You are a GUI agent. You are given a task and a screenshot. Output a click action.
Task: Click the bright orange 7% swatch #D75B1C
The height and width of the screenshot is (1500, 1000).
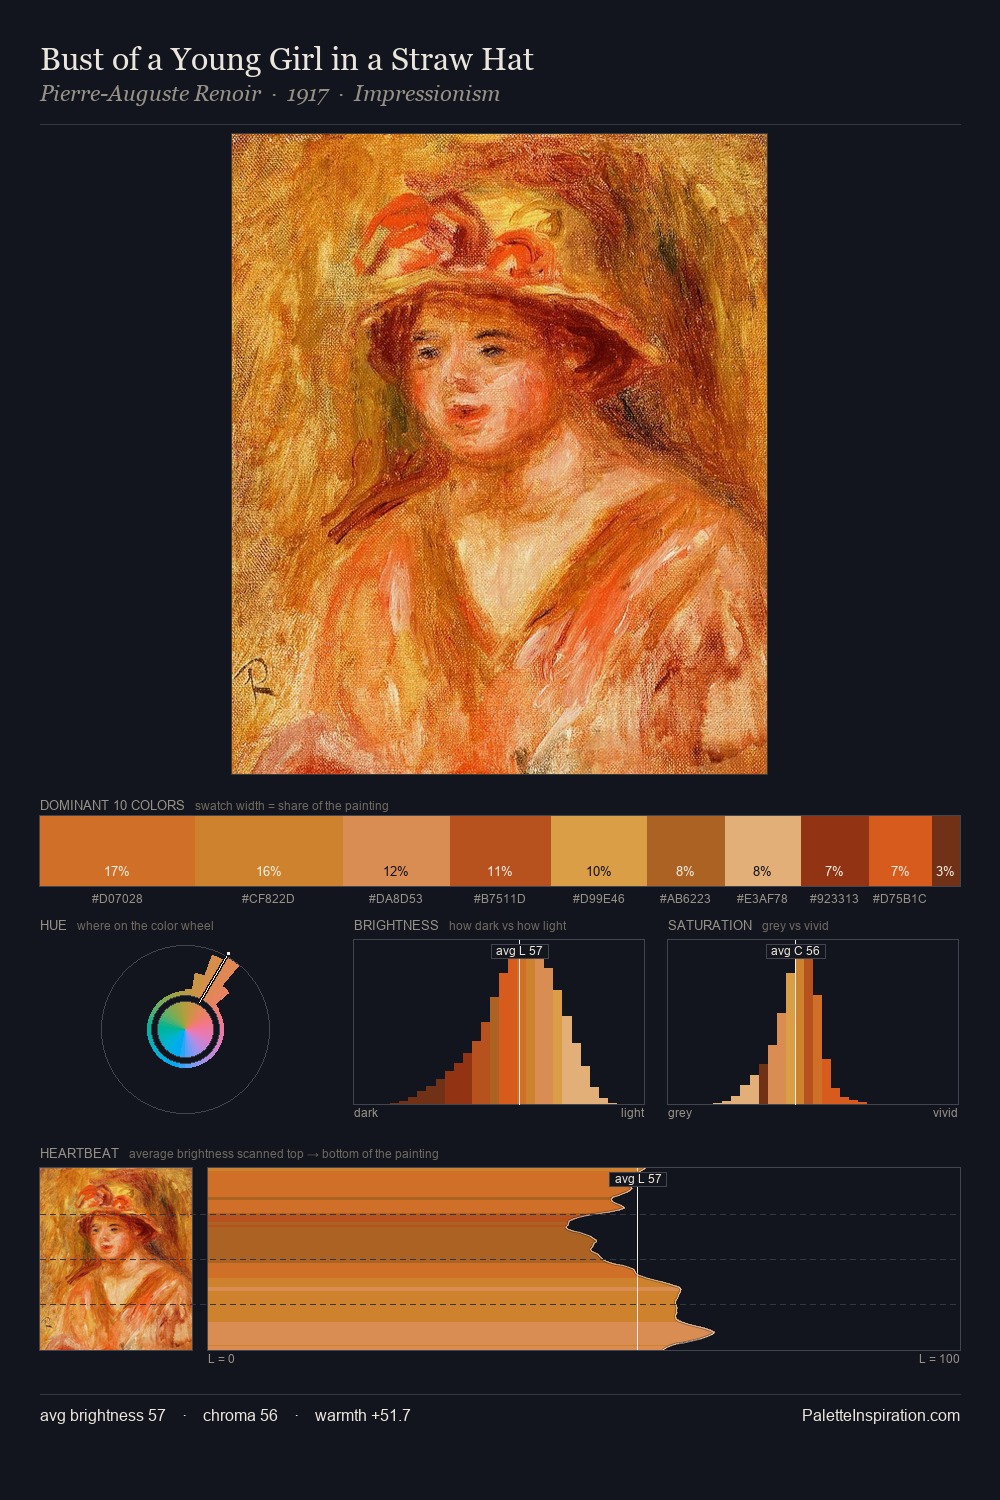[900, 851]
